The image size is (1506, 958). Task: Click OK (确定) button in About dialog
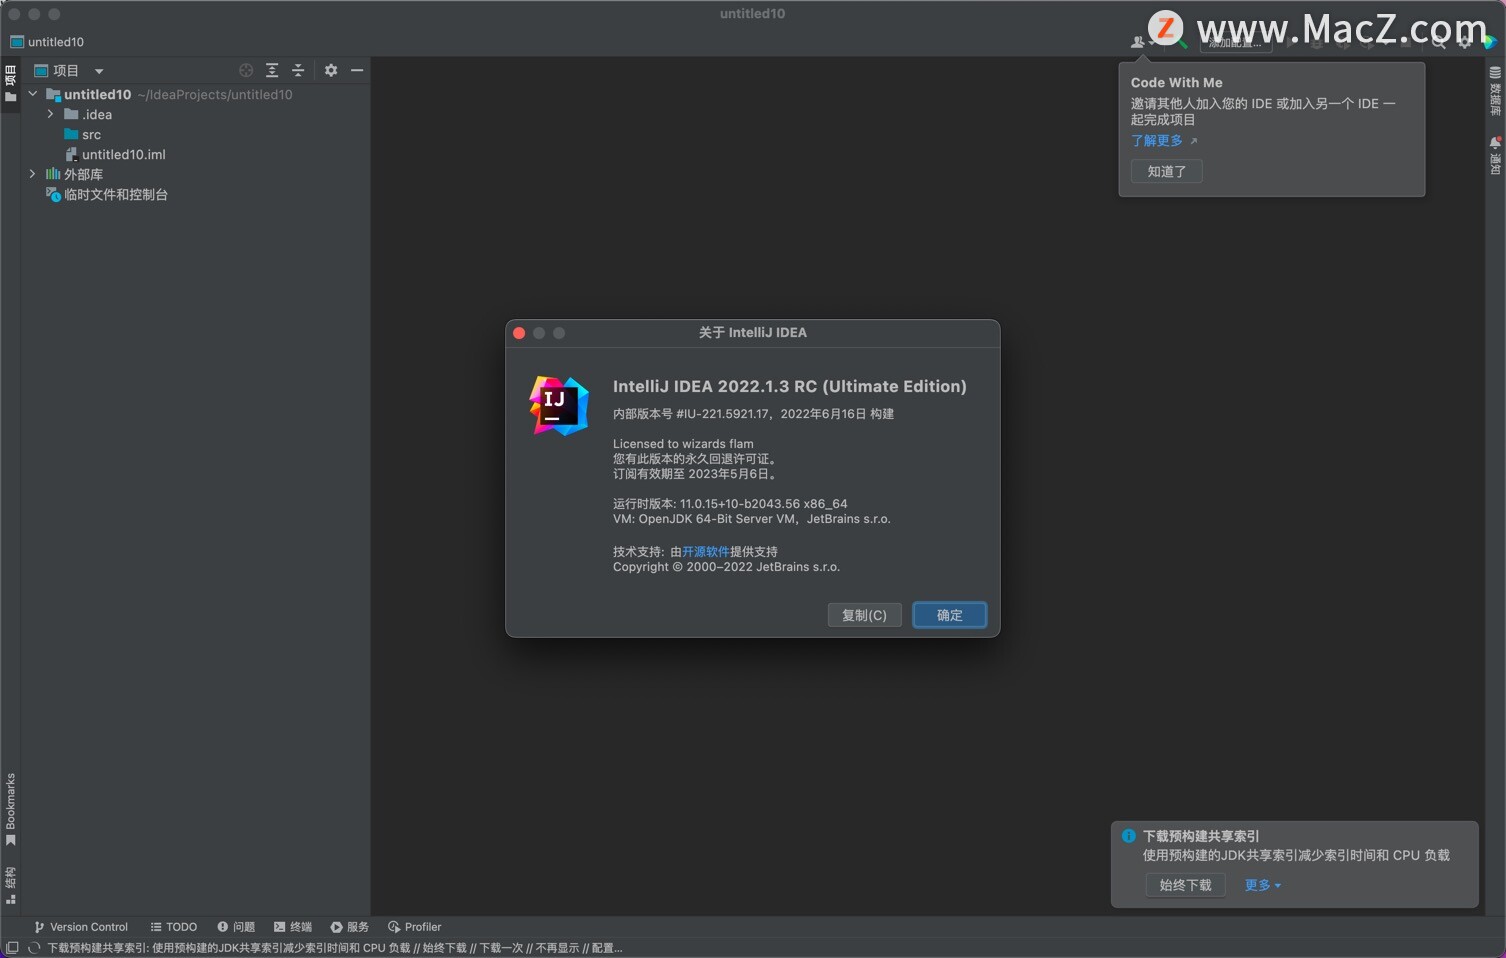tap(949, 615)
